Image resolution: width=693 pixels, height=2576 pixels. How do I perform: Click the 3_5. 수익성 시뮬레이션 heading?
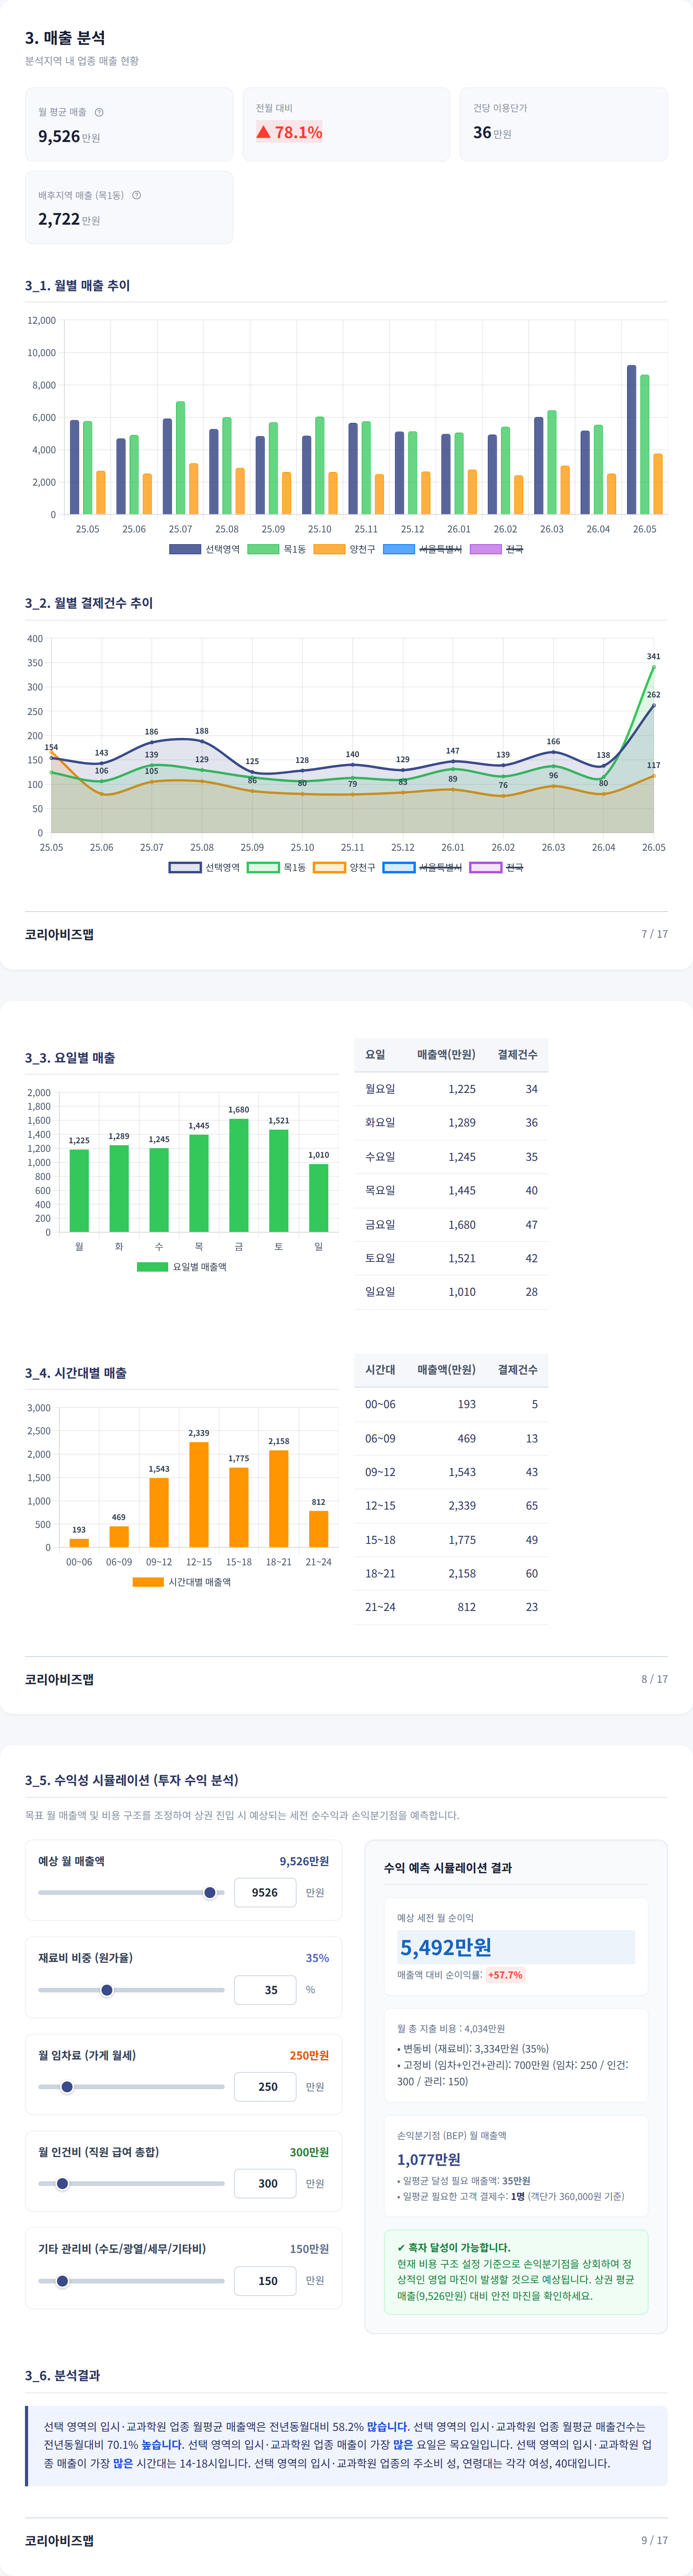tap(132, 1779)
